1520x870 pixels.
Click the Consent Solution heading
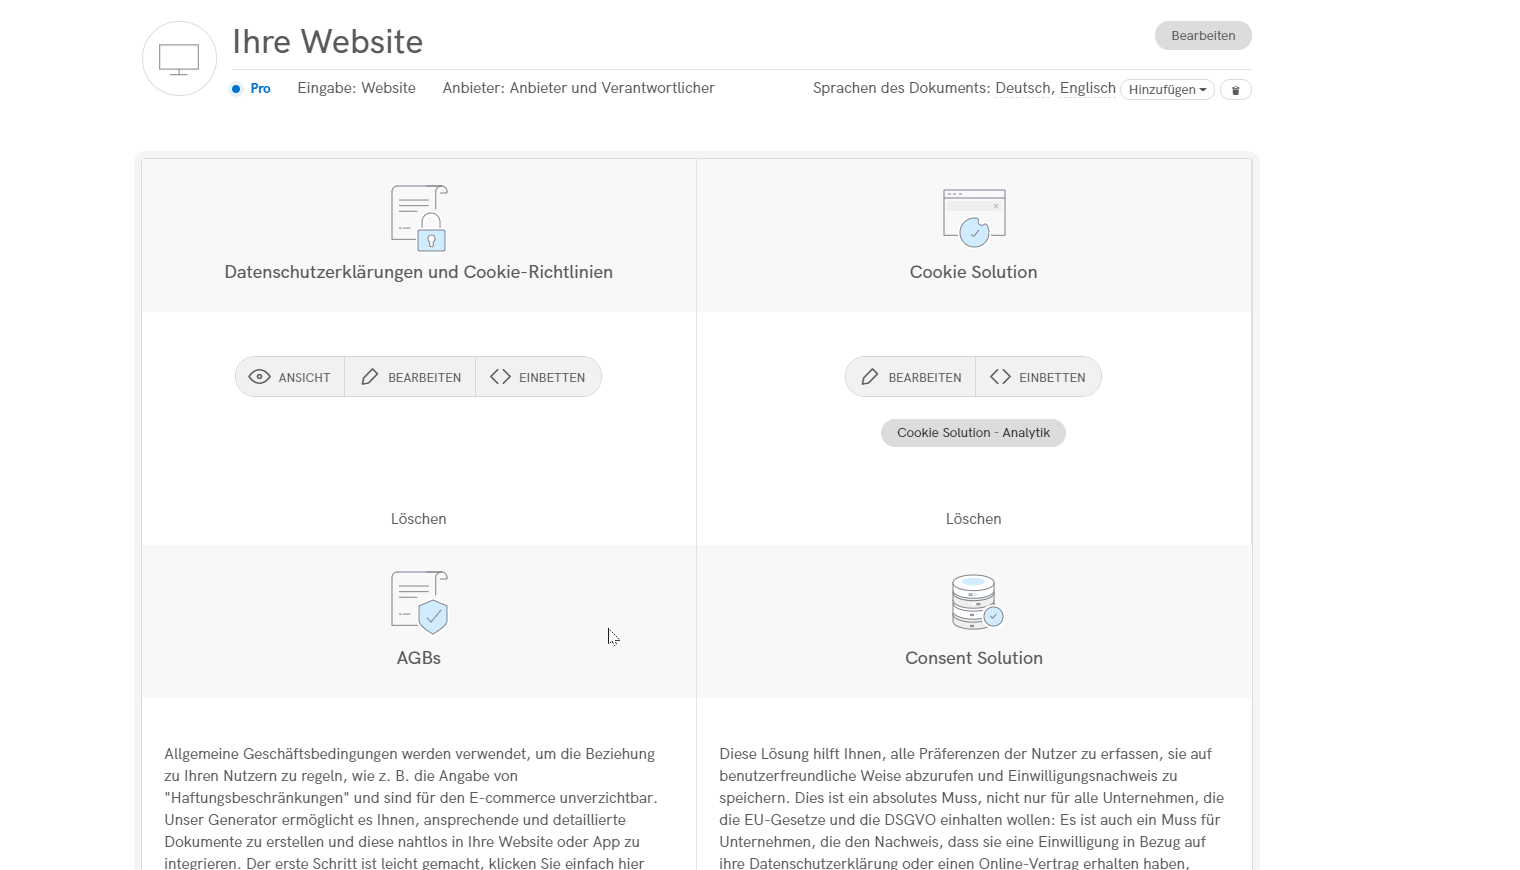click(973, 658)
